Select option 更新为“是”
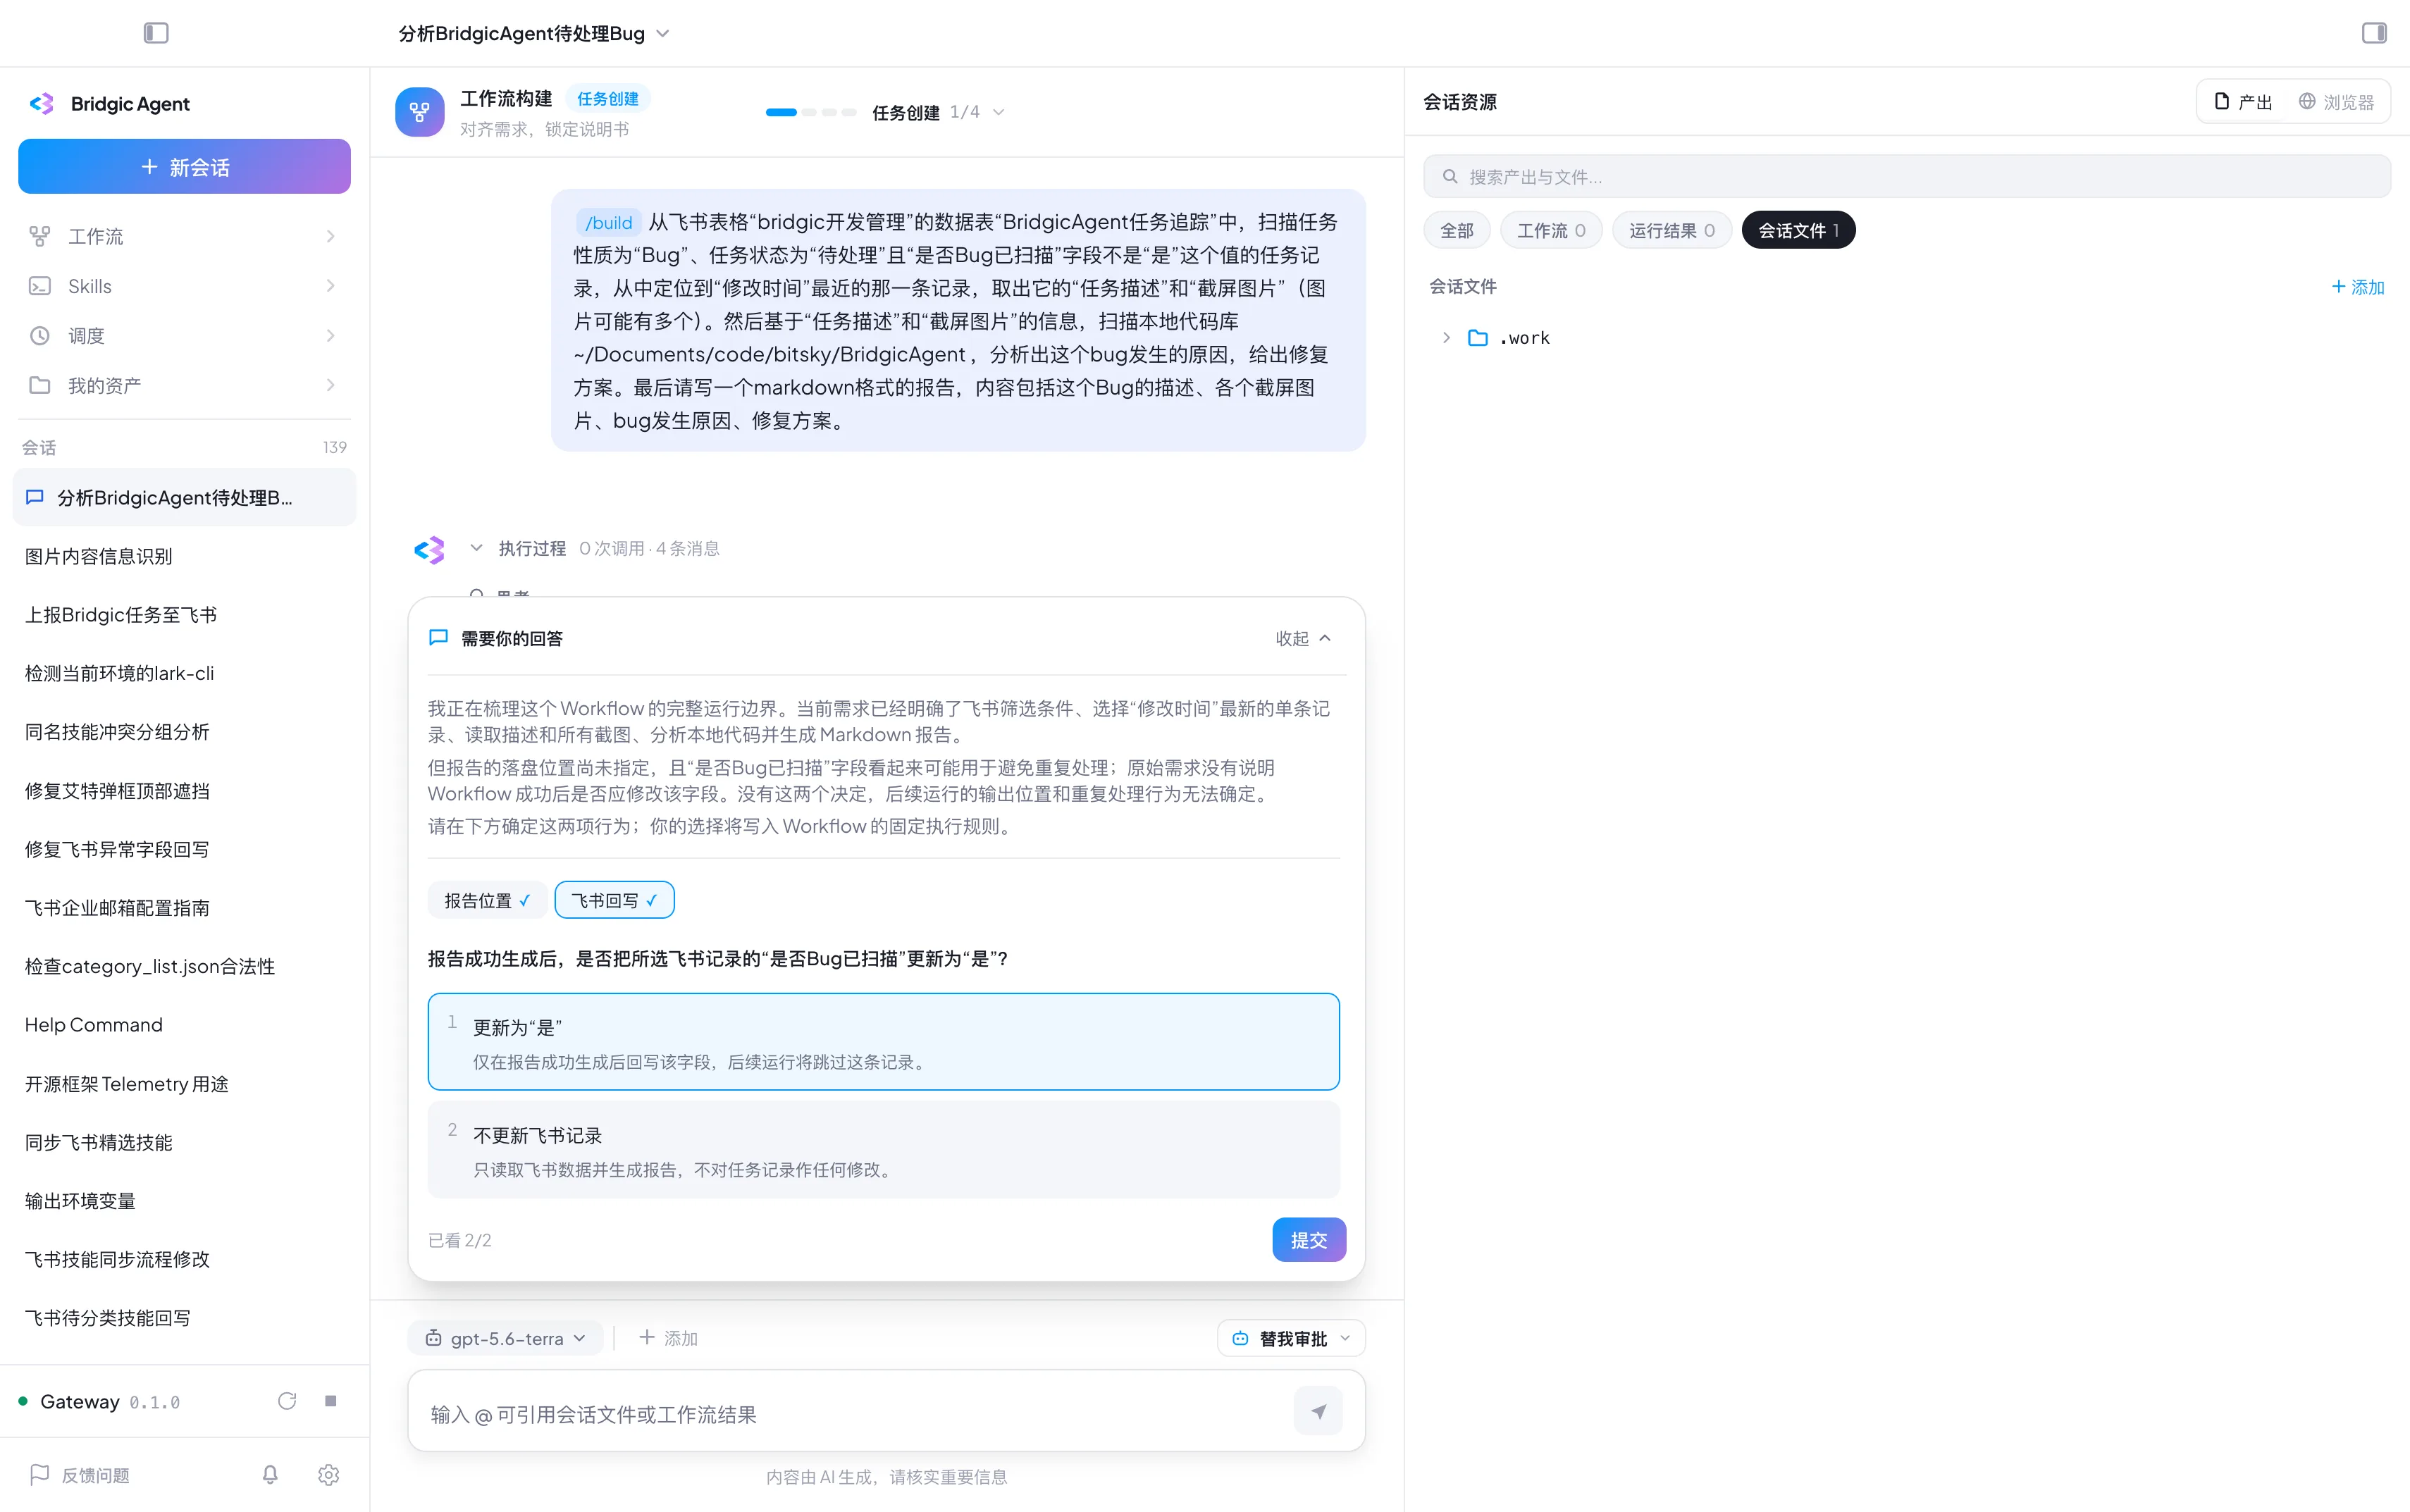The width and height of the screenshot is (2410, 1512). pos(883,1042)
